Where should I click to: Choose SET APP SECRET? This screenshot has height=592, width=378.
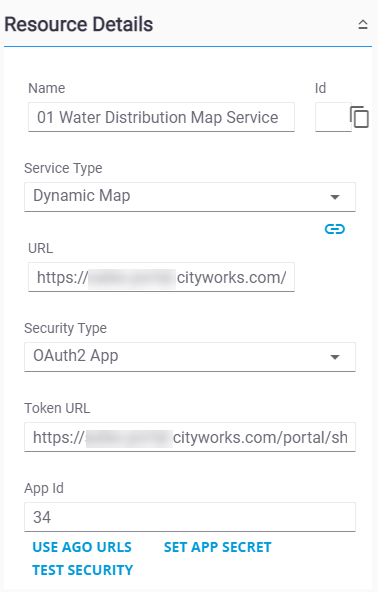click(218, 547)
